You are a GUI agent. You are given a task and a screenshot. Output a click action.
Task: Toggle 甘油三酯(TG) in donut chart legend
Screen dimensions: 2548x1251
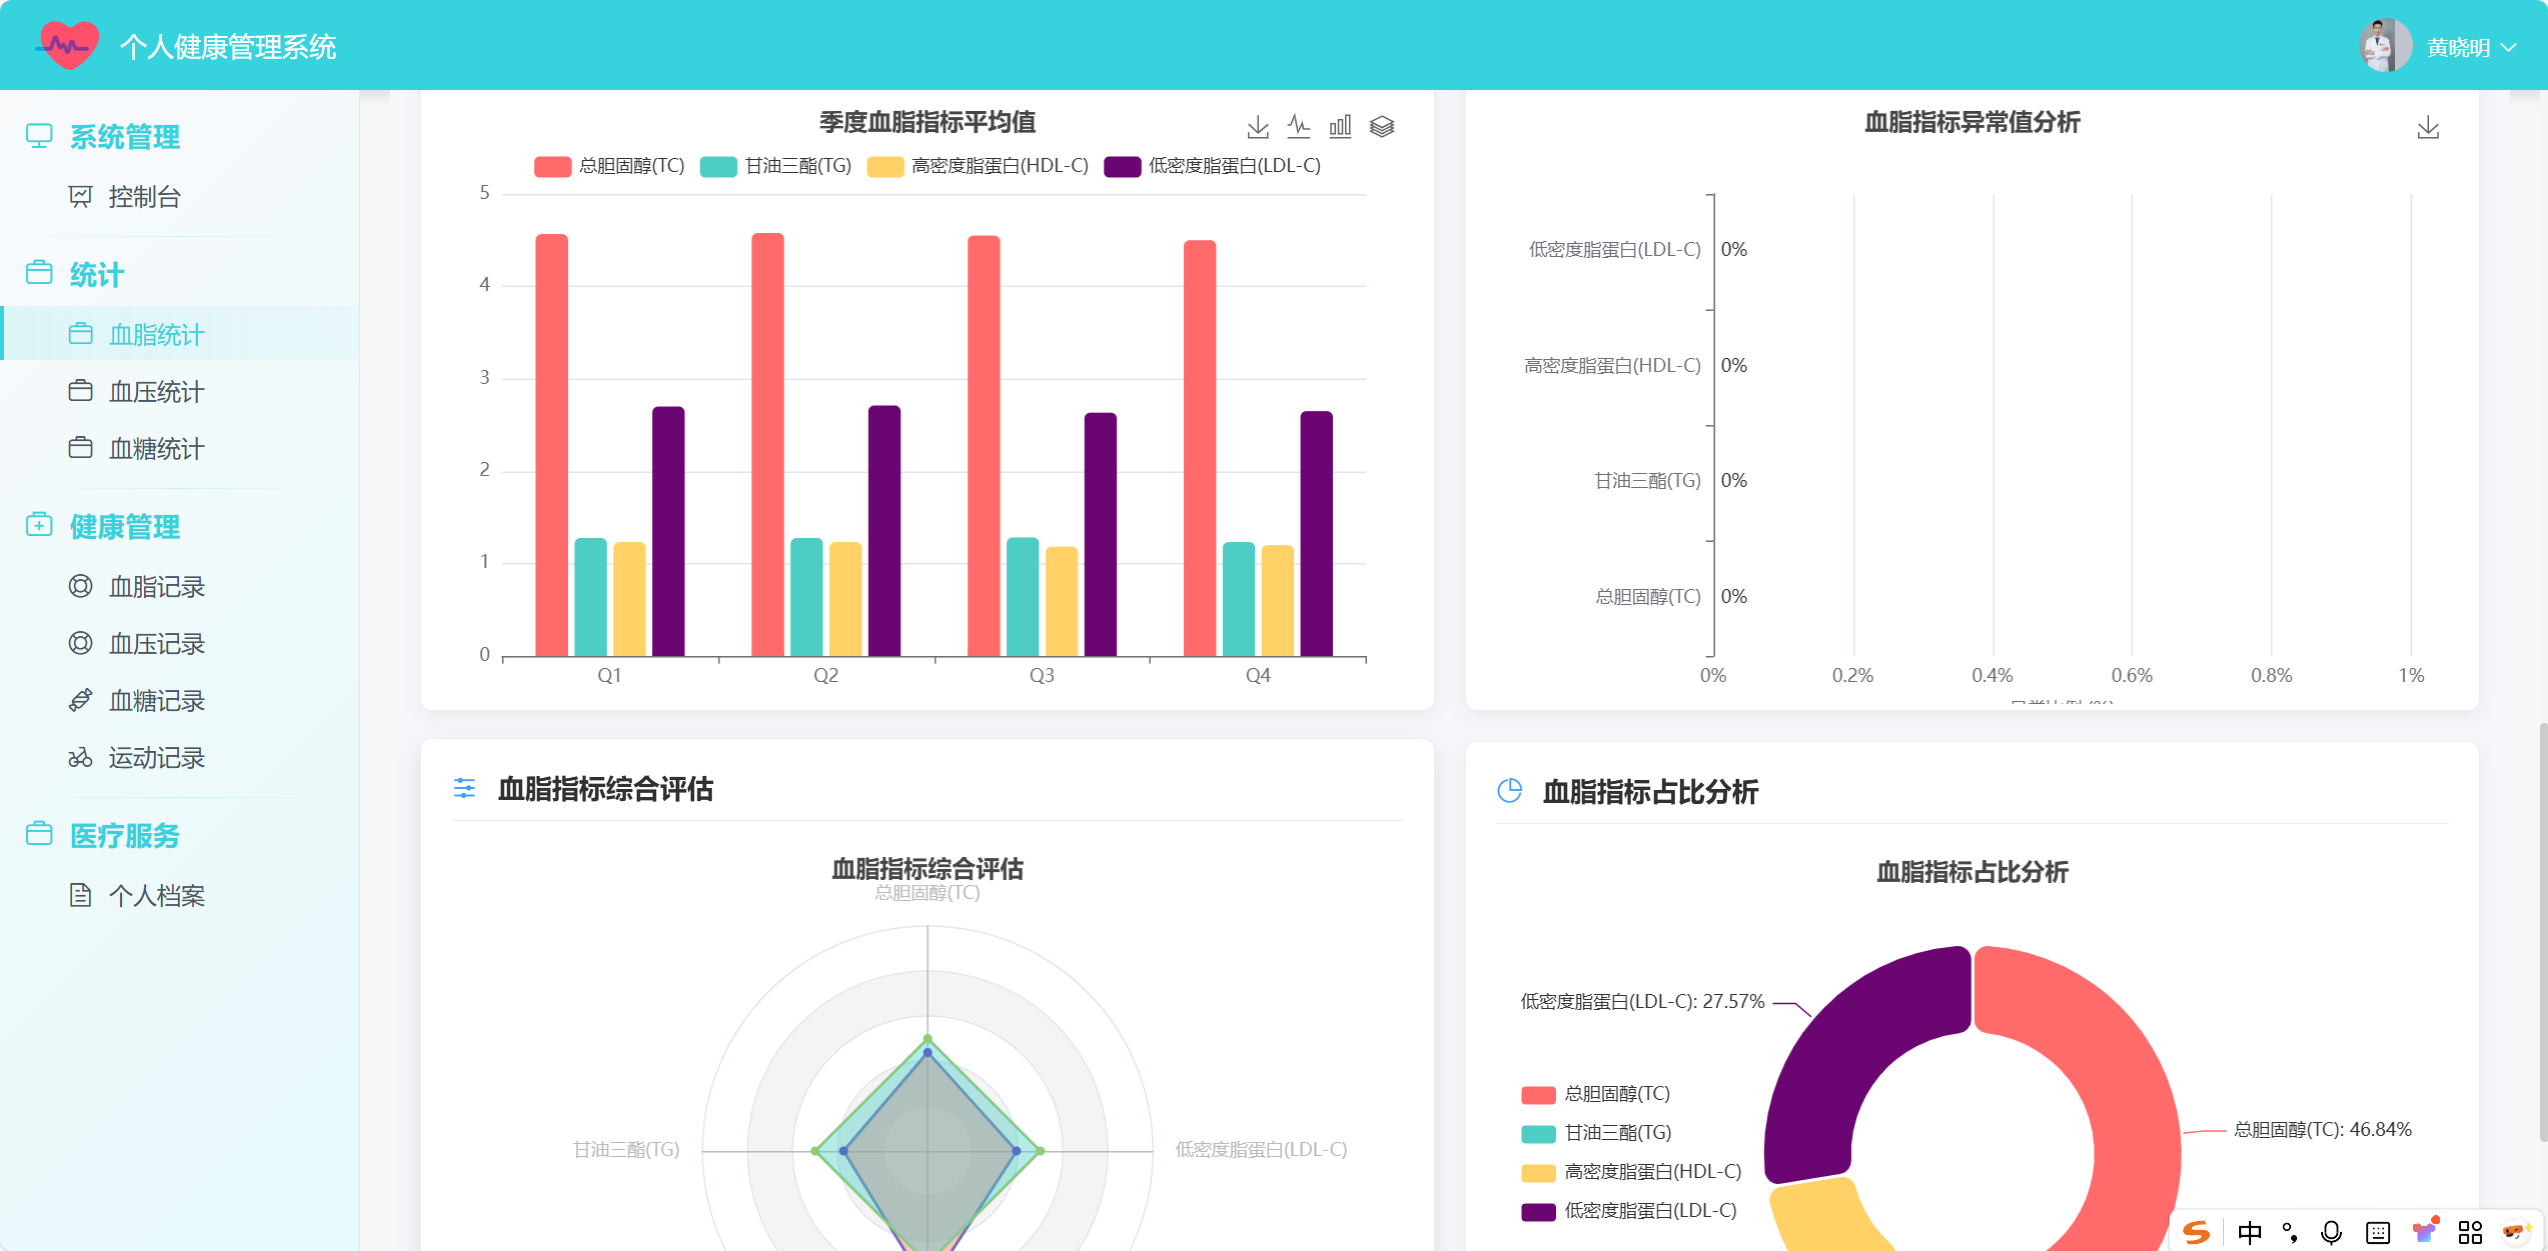1597,1133
